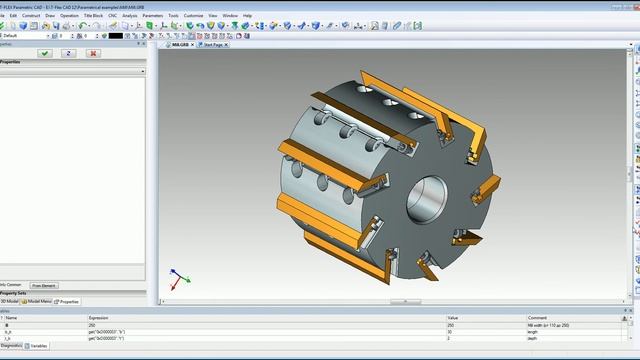The height and width of the screenshot is (360, 640).
Task: Open the Construct menu
Action: tap(31, 16)
